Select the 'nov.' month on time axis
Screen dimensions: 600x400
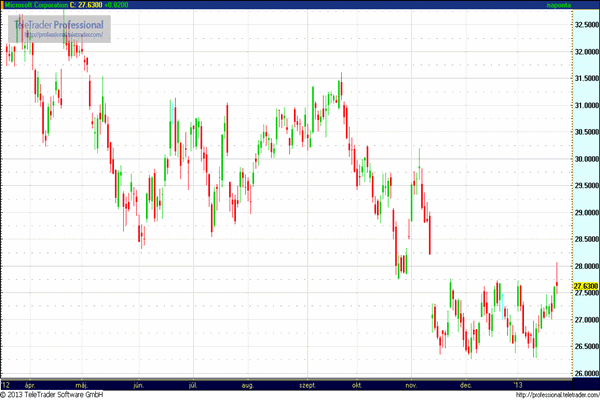(x=411, y=383)
